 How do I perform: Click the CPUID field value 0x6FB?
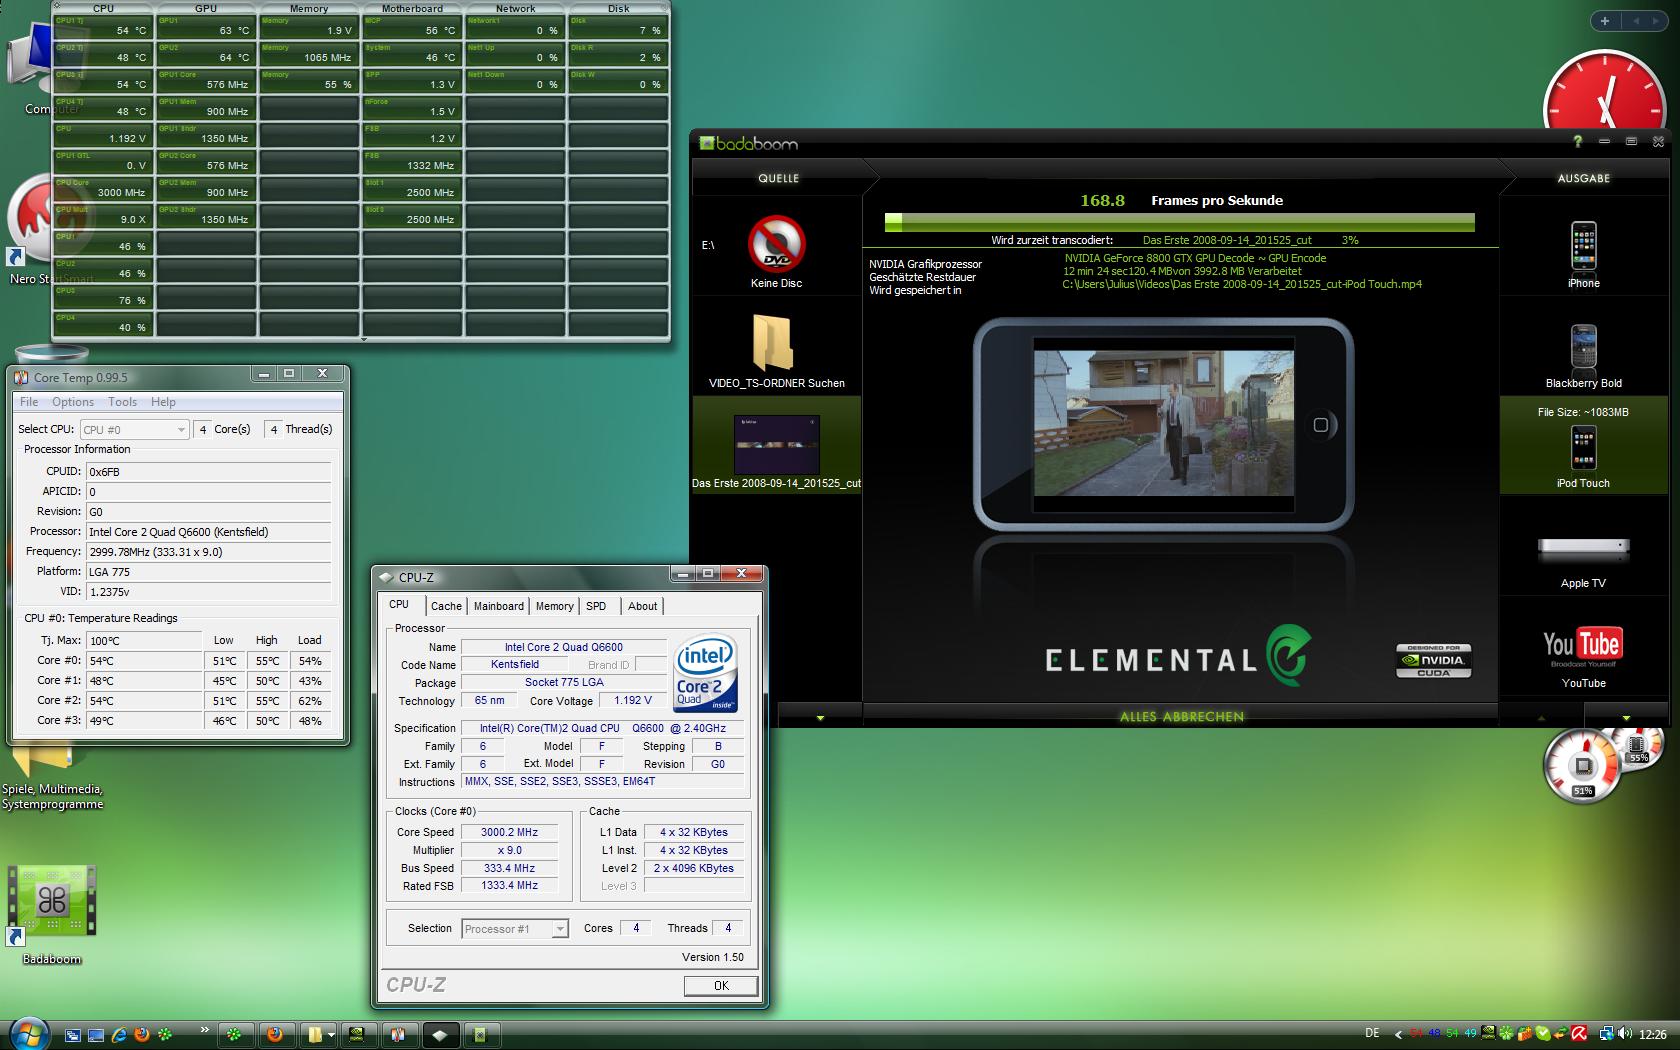point(209,472)
